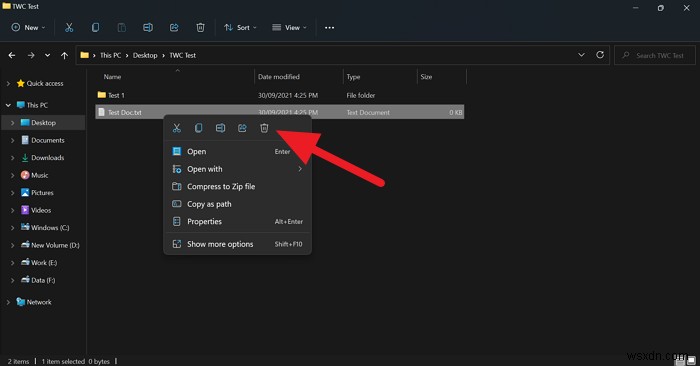Click the toolbar Cut scissors icon

[x=69, y=28]
